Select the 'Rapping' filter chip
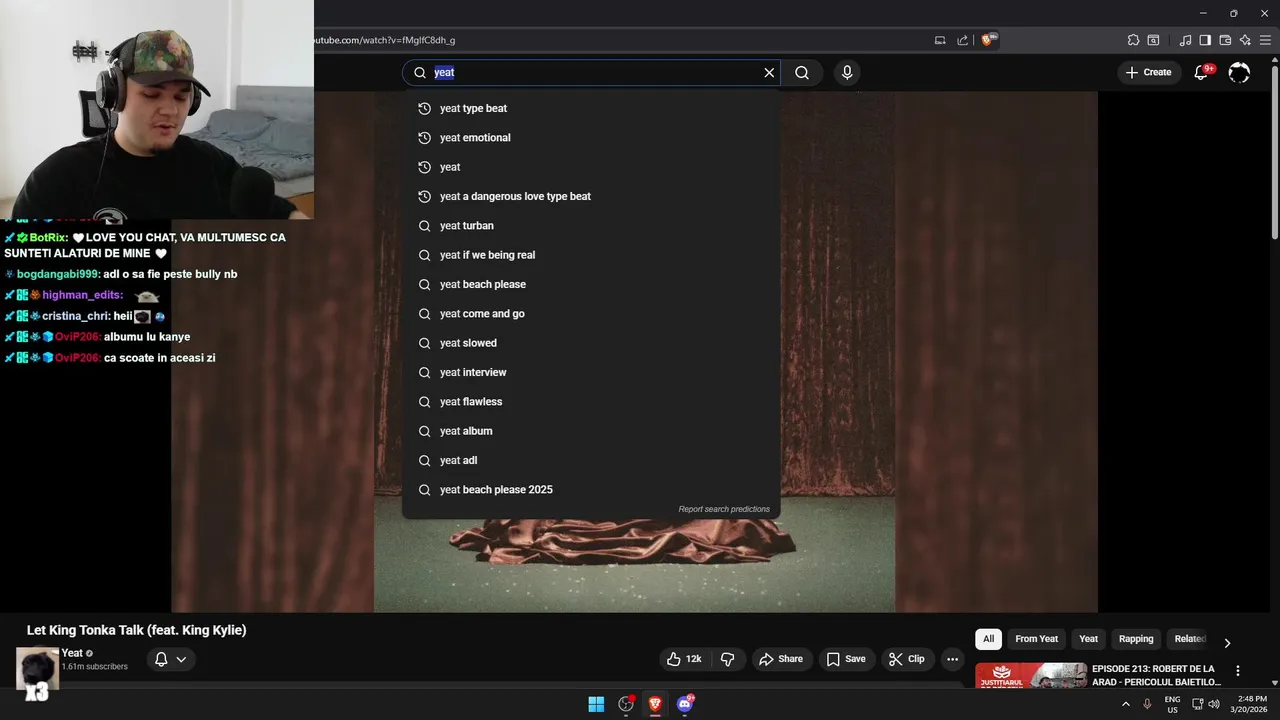Viewport: 1280px width, 720px height. point(1136,639)
